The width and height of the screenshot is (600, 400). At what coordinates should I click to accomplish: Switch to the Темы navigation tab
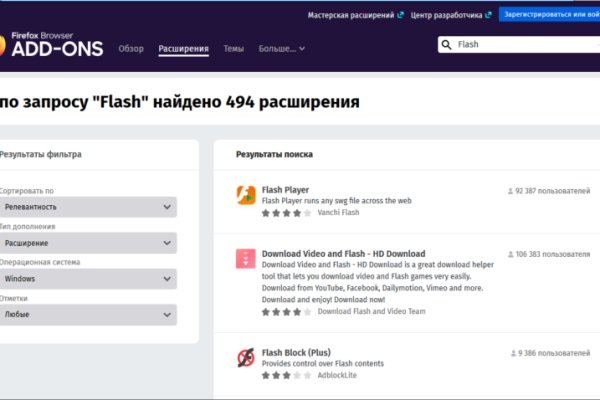click(233, 48)
